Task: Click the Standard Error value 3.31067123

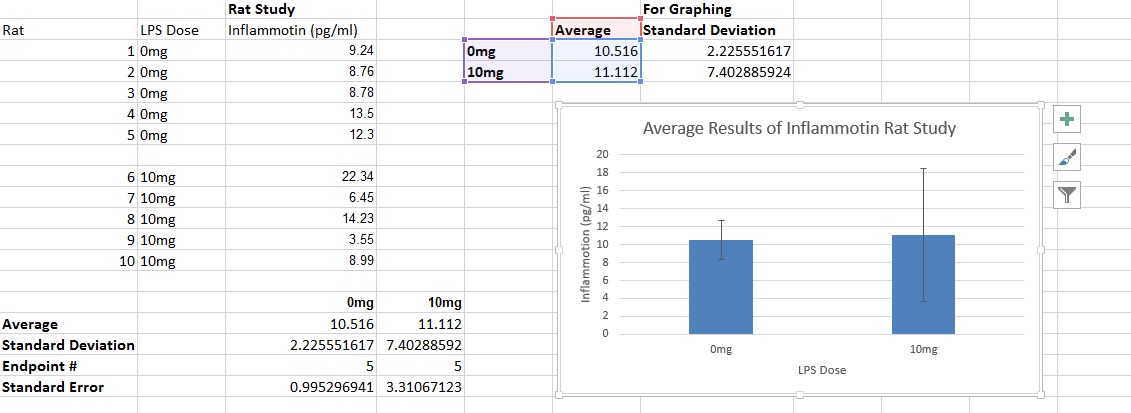Action: tap(422, 387)
